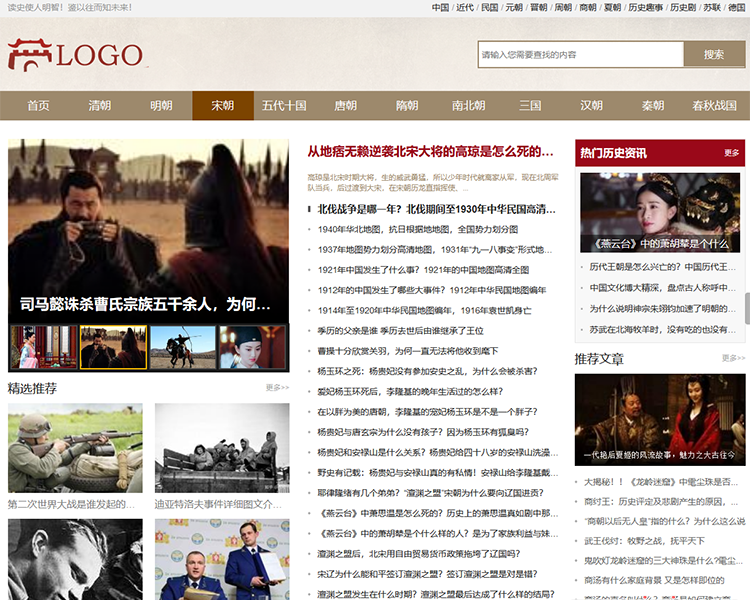
Task: Open the 第二次世界大战 soldier photo
Action: (75, 447)
